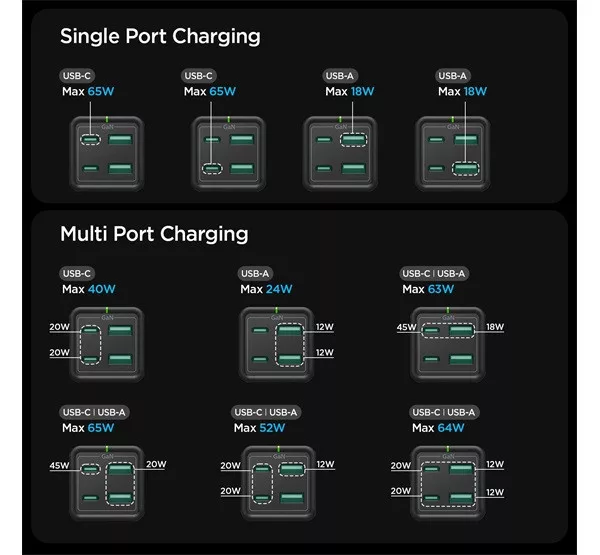Click the highlighted bottom USB-A port in fourth charger
600x555 pixels.
tap(465, 169)
